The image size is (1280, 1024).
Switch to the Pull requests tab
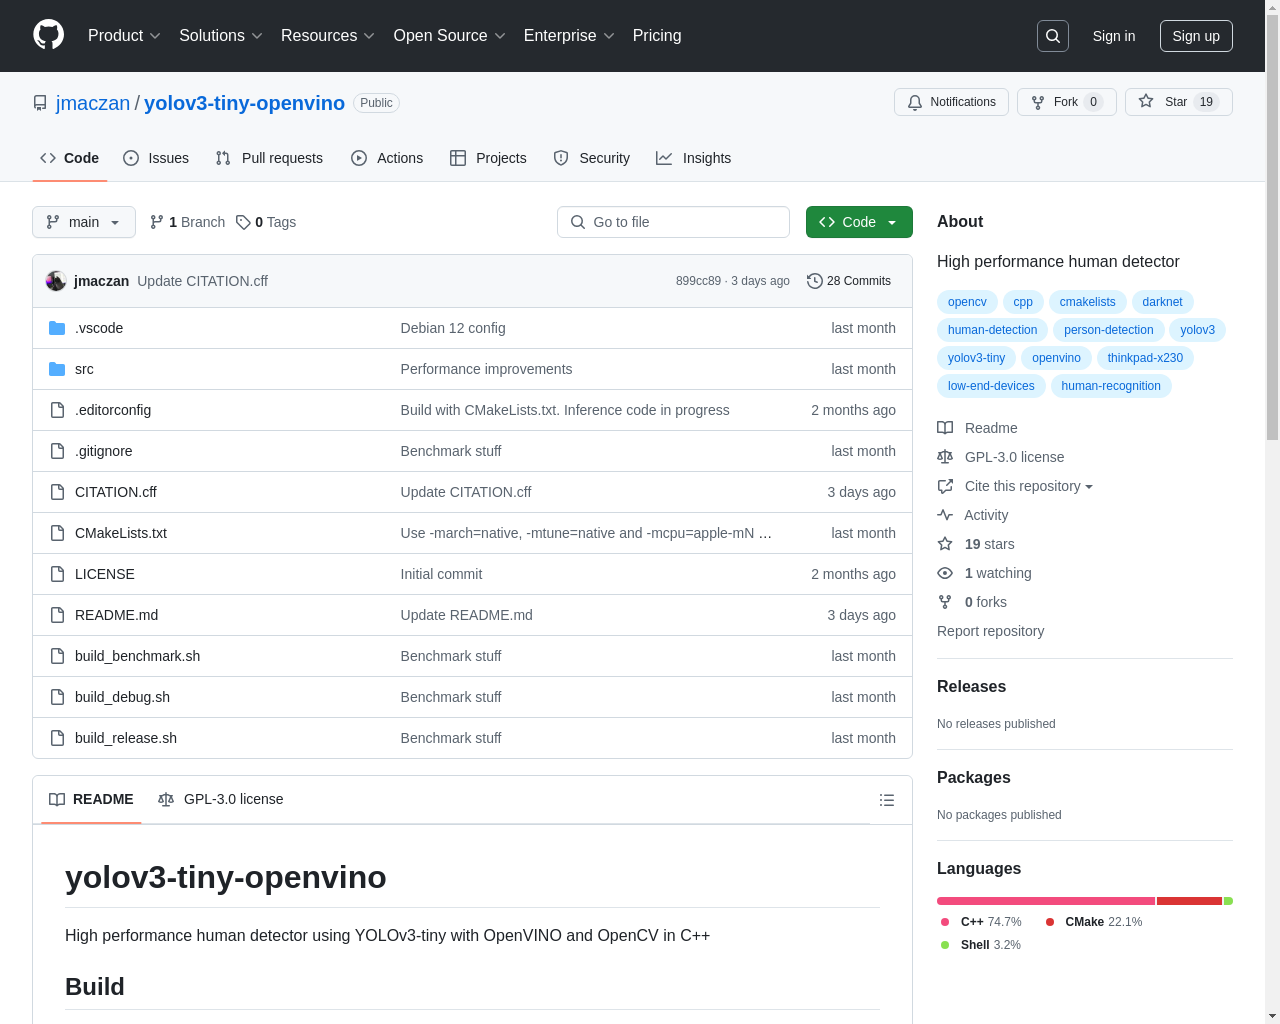[269, 158]
